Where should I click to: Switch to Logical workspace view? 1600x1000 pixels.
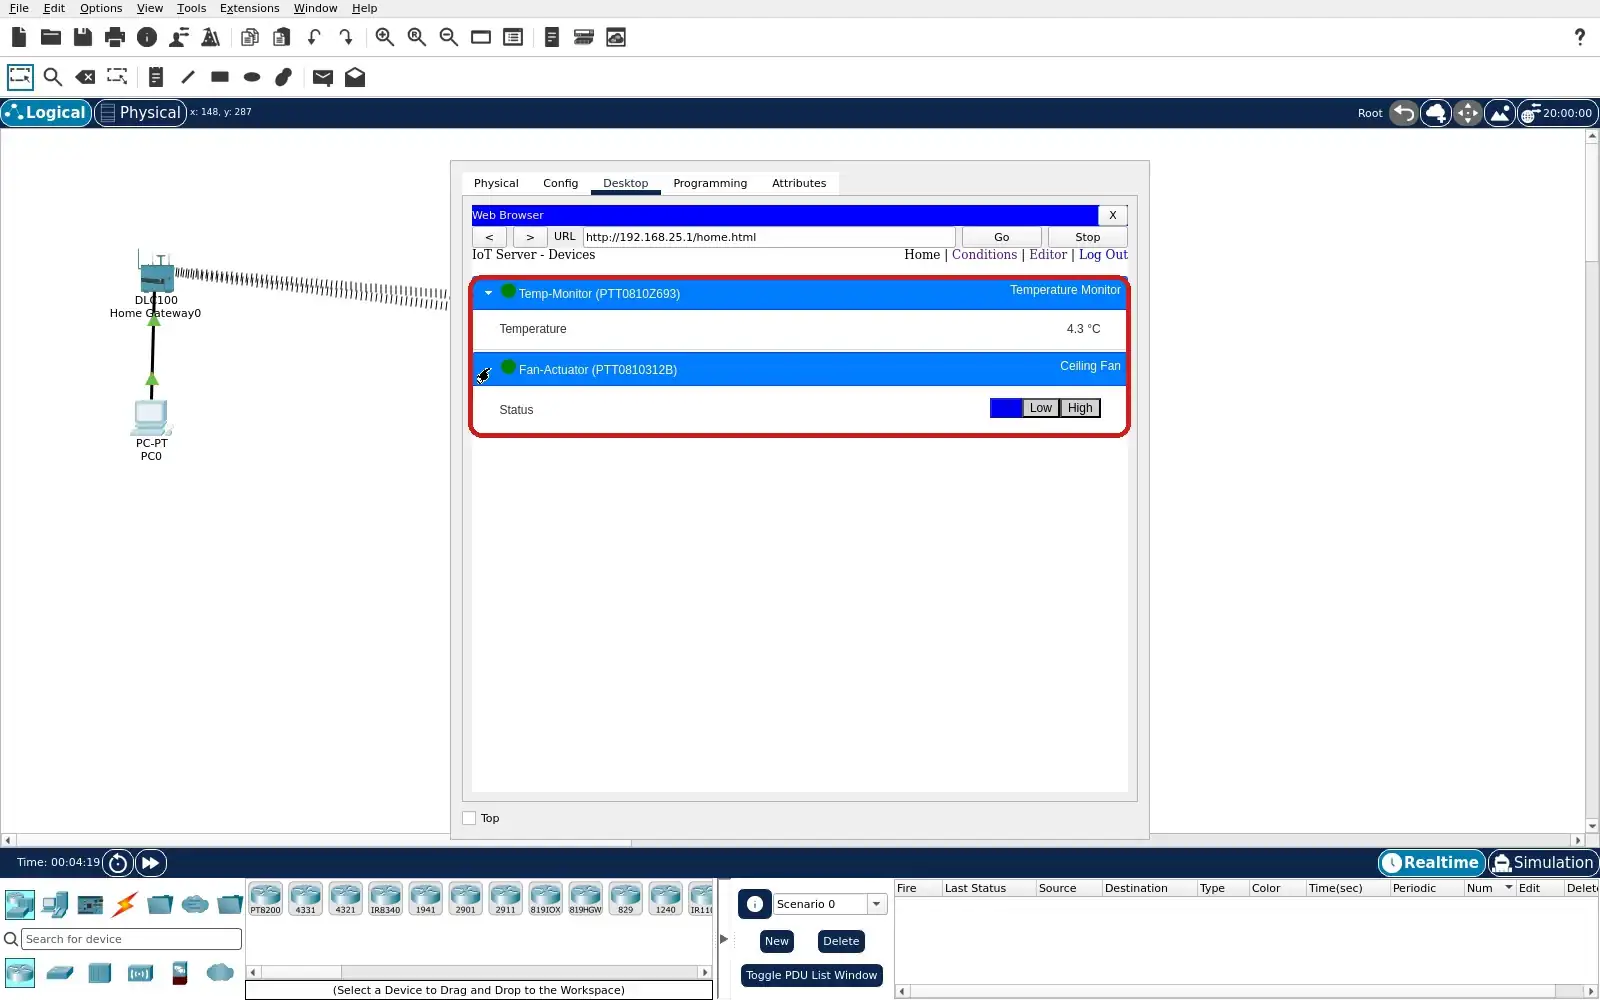click(47, 113)
